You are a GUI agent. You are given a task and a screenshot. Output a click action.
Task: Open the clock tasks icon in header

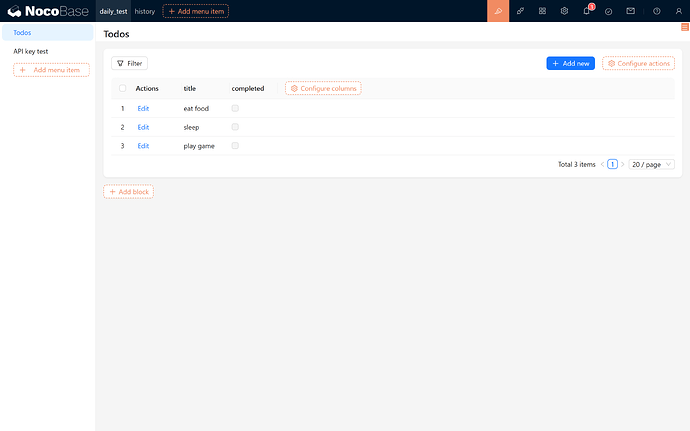(609, 11)
